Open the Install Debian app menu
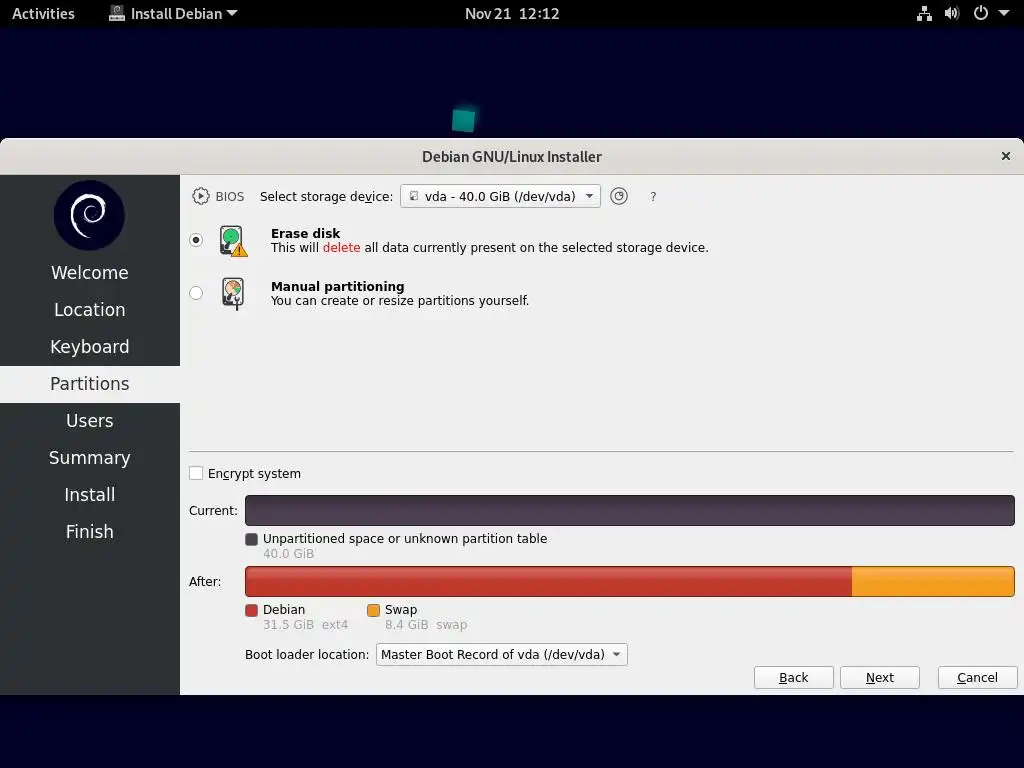This screenshot has width=1024, height=768. (x=173, y=13)
